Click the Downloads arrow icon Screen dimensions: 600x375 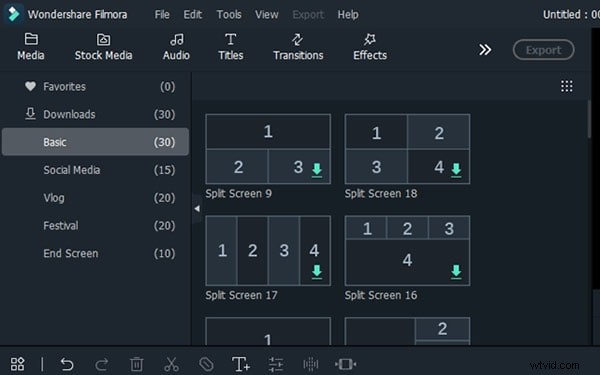[30, 114]
